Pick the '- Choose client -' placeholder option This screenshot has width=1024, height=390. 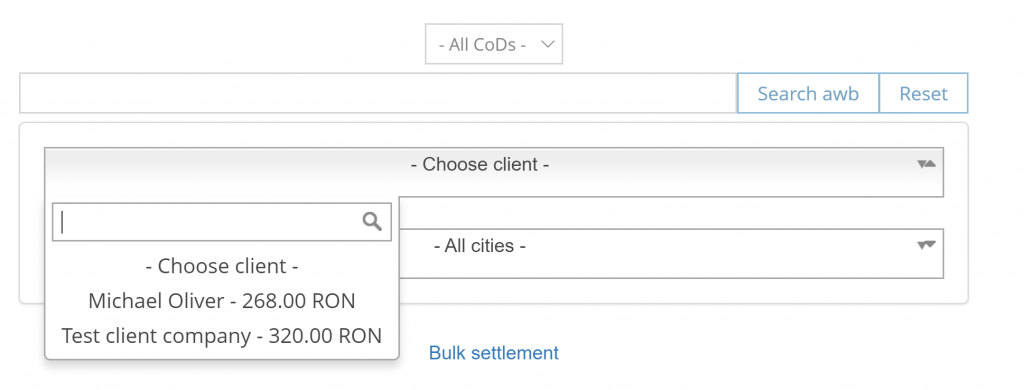tap(222, 266)
